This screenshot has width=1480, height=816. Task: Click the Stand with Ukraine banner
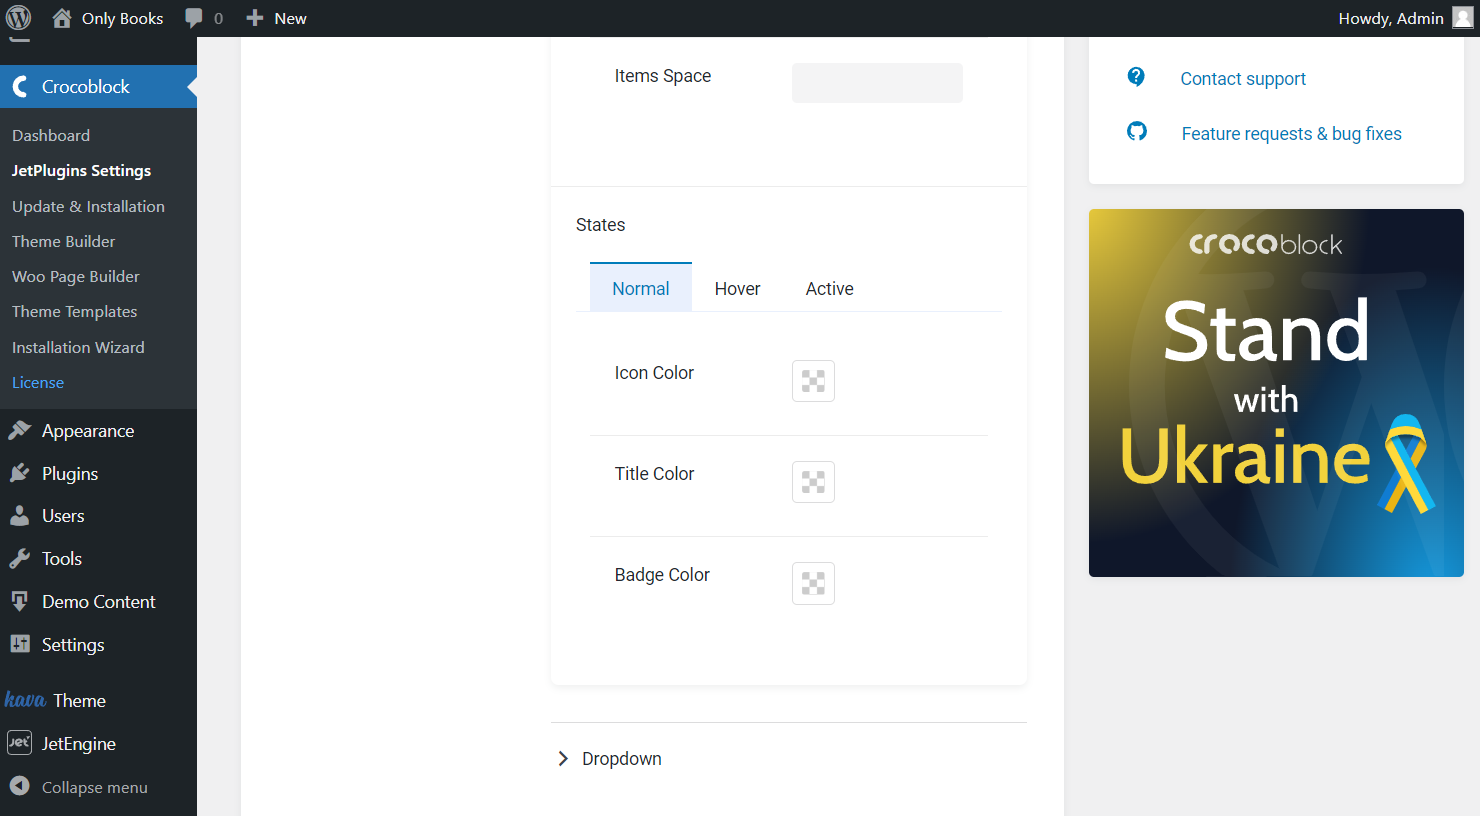tap(1276, 393)
